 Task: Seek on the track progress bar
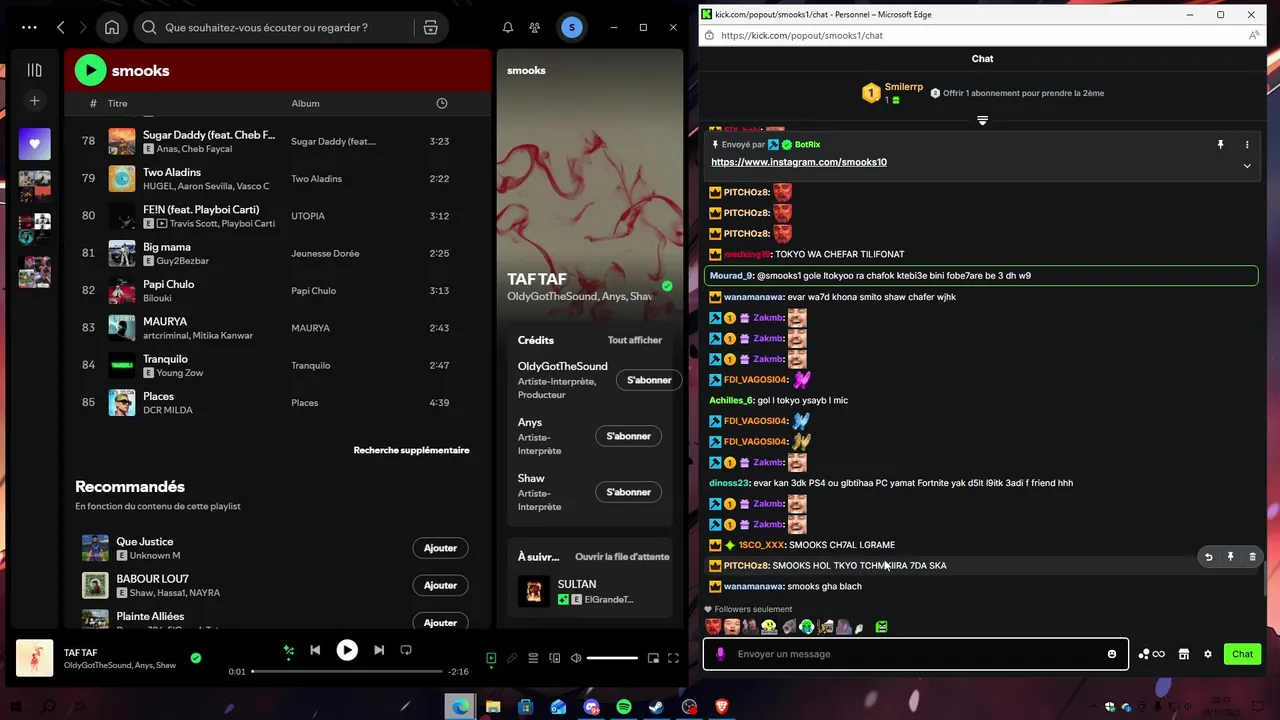click(346, 672)
